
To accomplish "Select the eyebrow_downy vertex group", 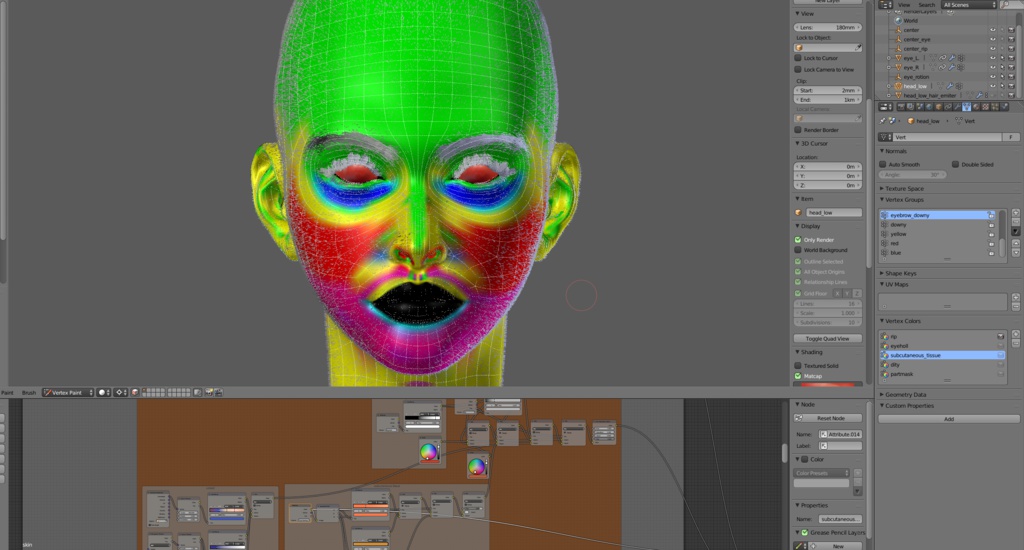I will [938, 215].
